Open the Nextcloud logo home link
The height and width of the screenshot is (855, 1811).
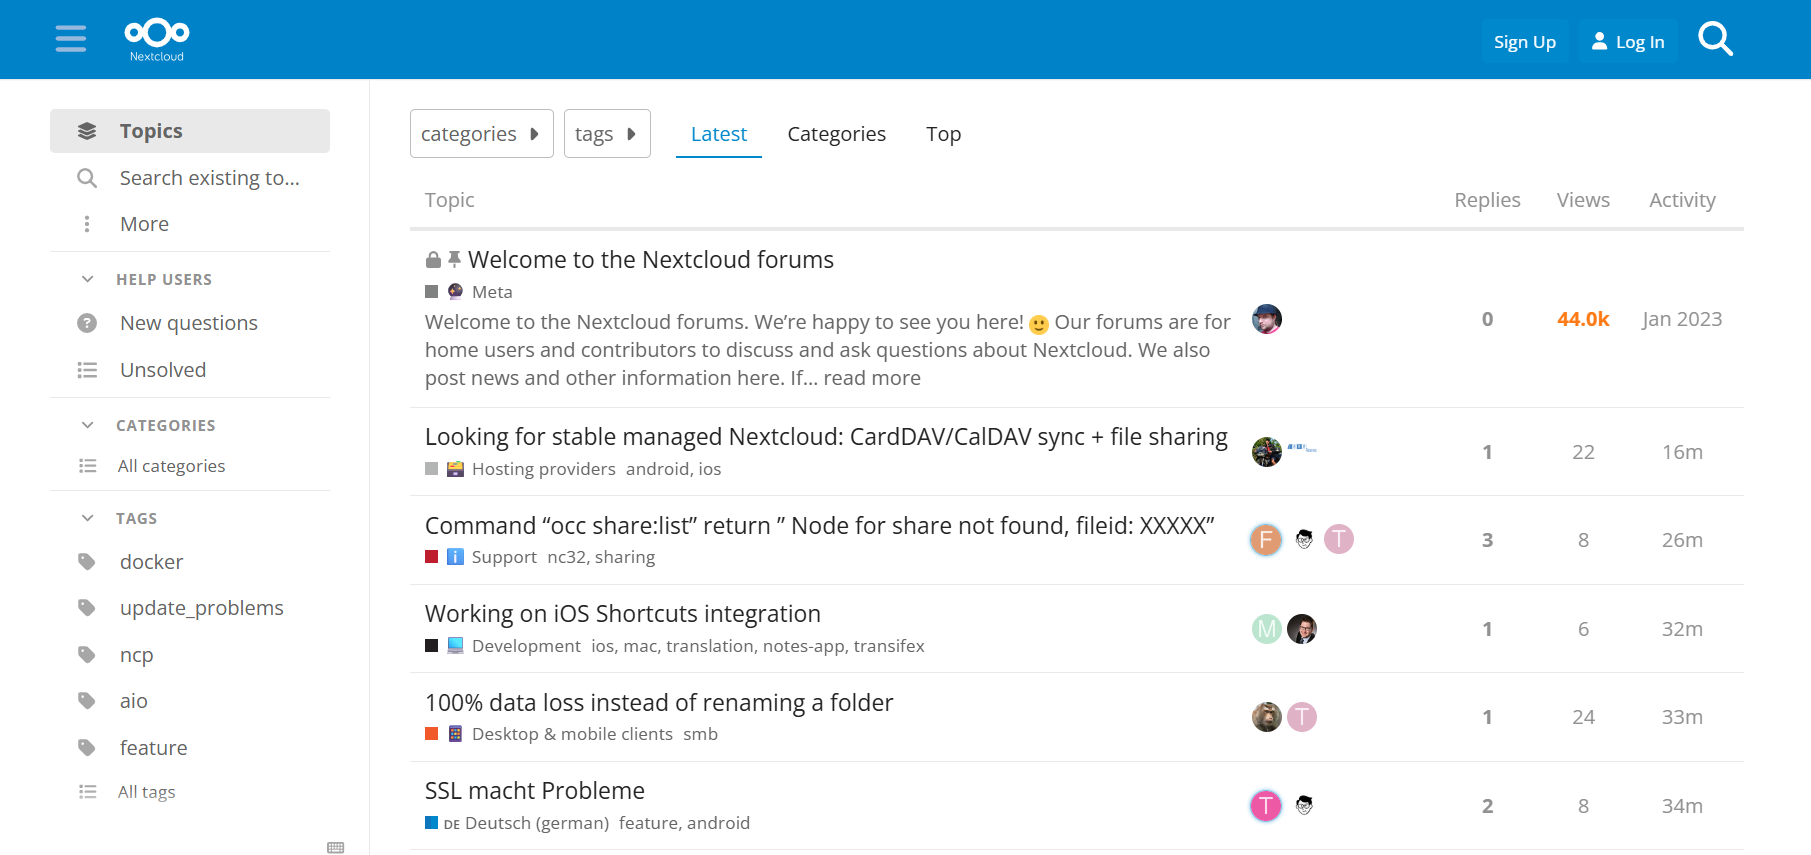(x=157, y=40)
